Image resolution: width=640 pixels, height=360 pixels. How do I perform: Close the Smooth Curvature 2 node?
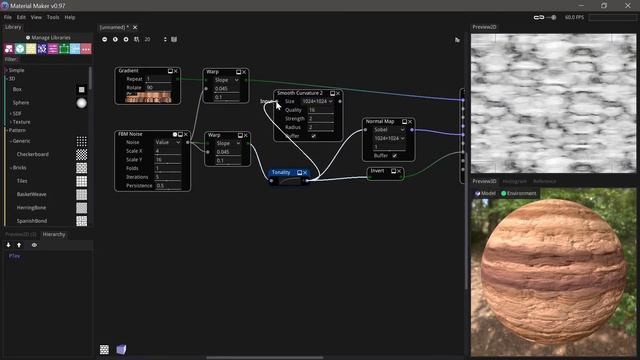tap(338, 93)
